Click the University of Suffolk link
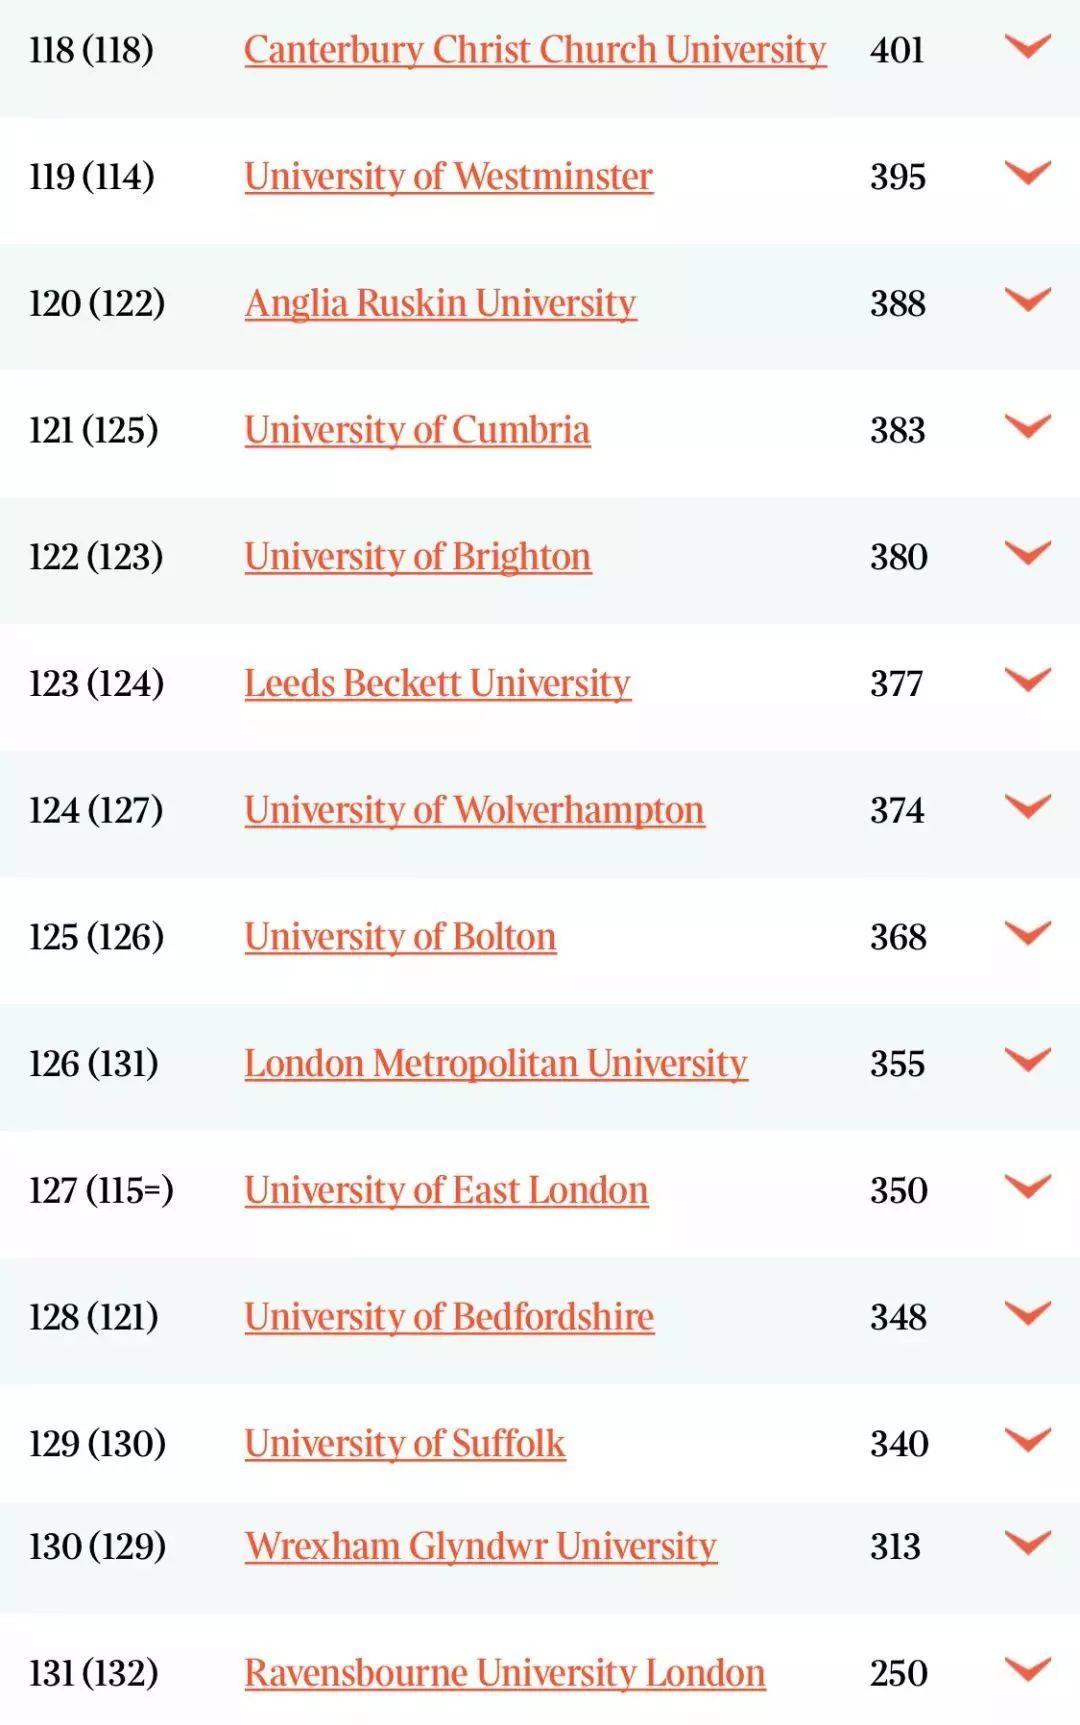This screenshot has height=1725, width=1080. click(x=405, y=1443)
